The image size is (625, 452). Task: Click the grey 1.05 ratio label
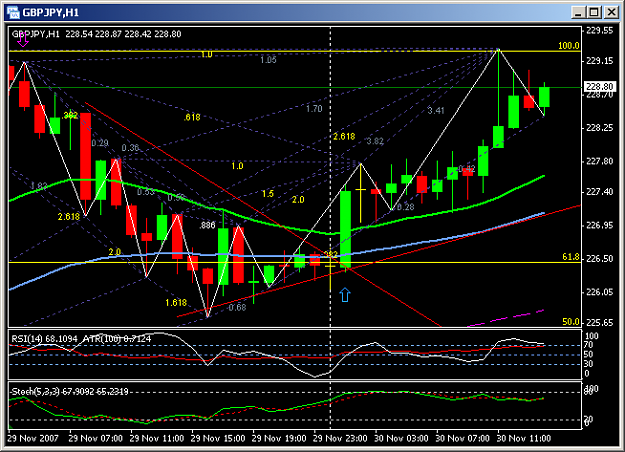point(268,60)
